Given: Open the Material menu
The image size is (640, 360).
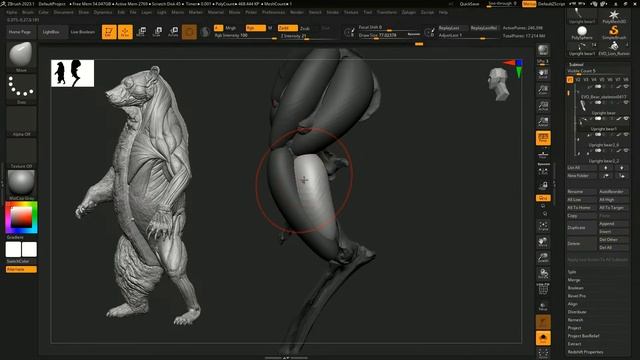Looking at the screenshot, I should click(x=216, y=12).
